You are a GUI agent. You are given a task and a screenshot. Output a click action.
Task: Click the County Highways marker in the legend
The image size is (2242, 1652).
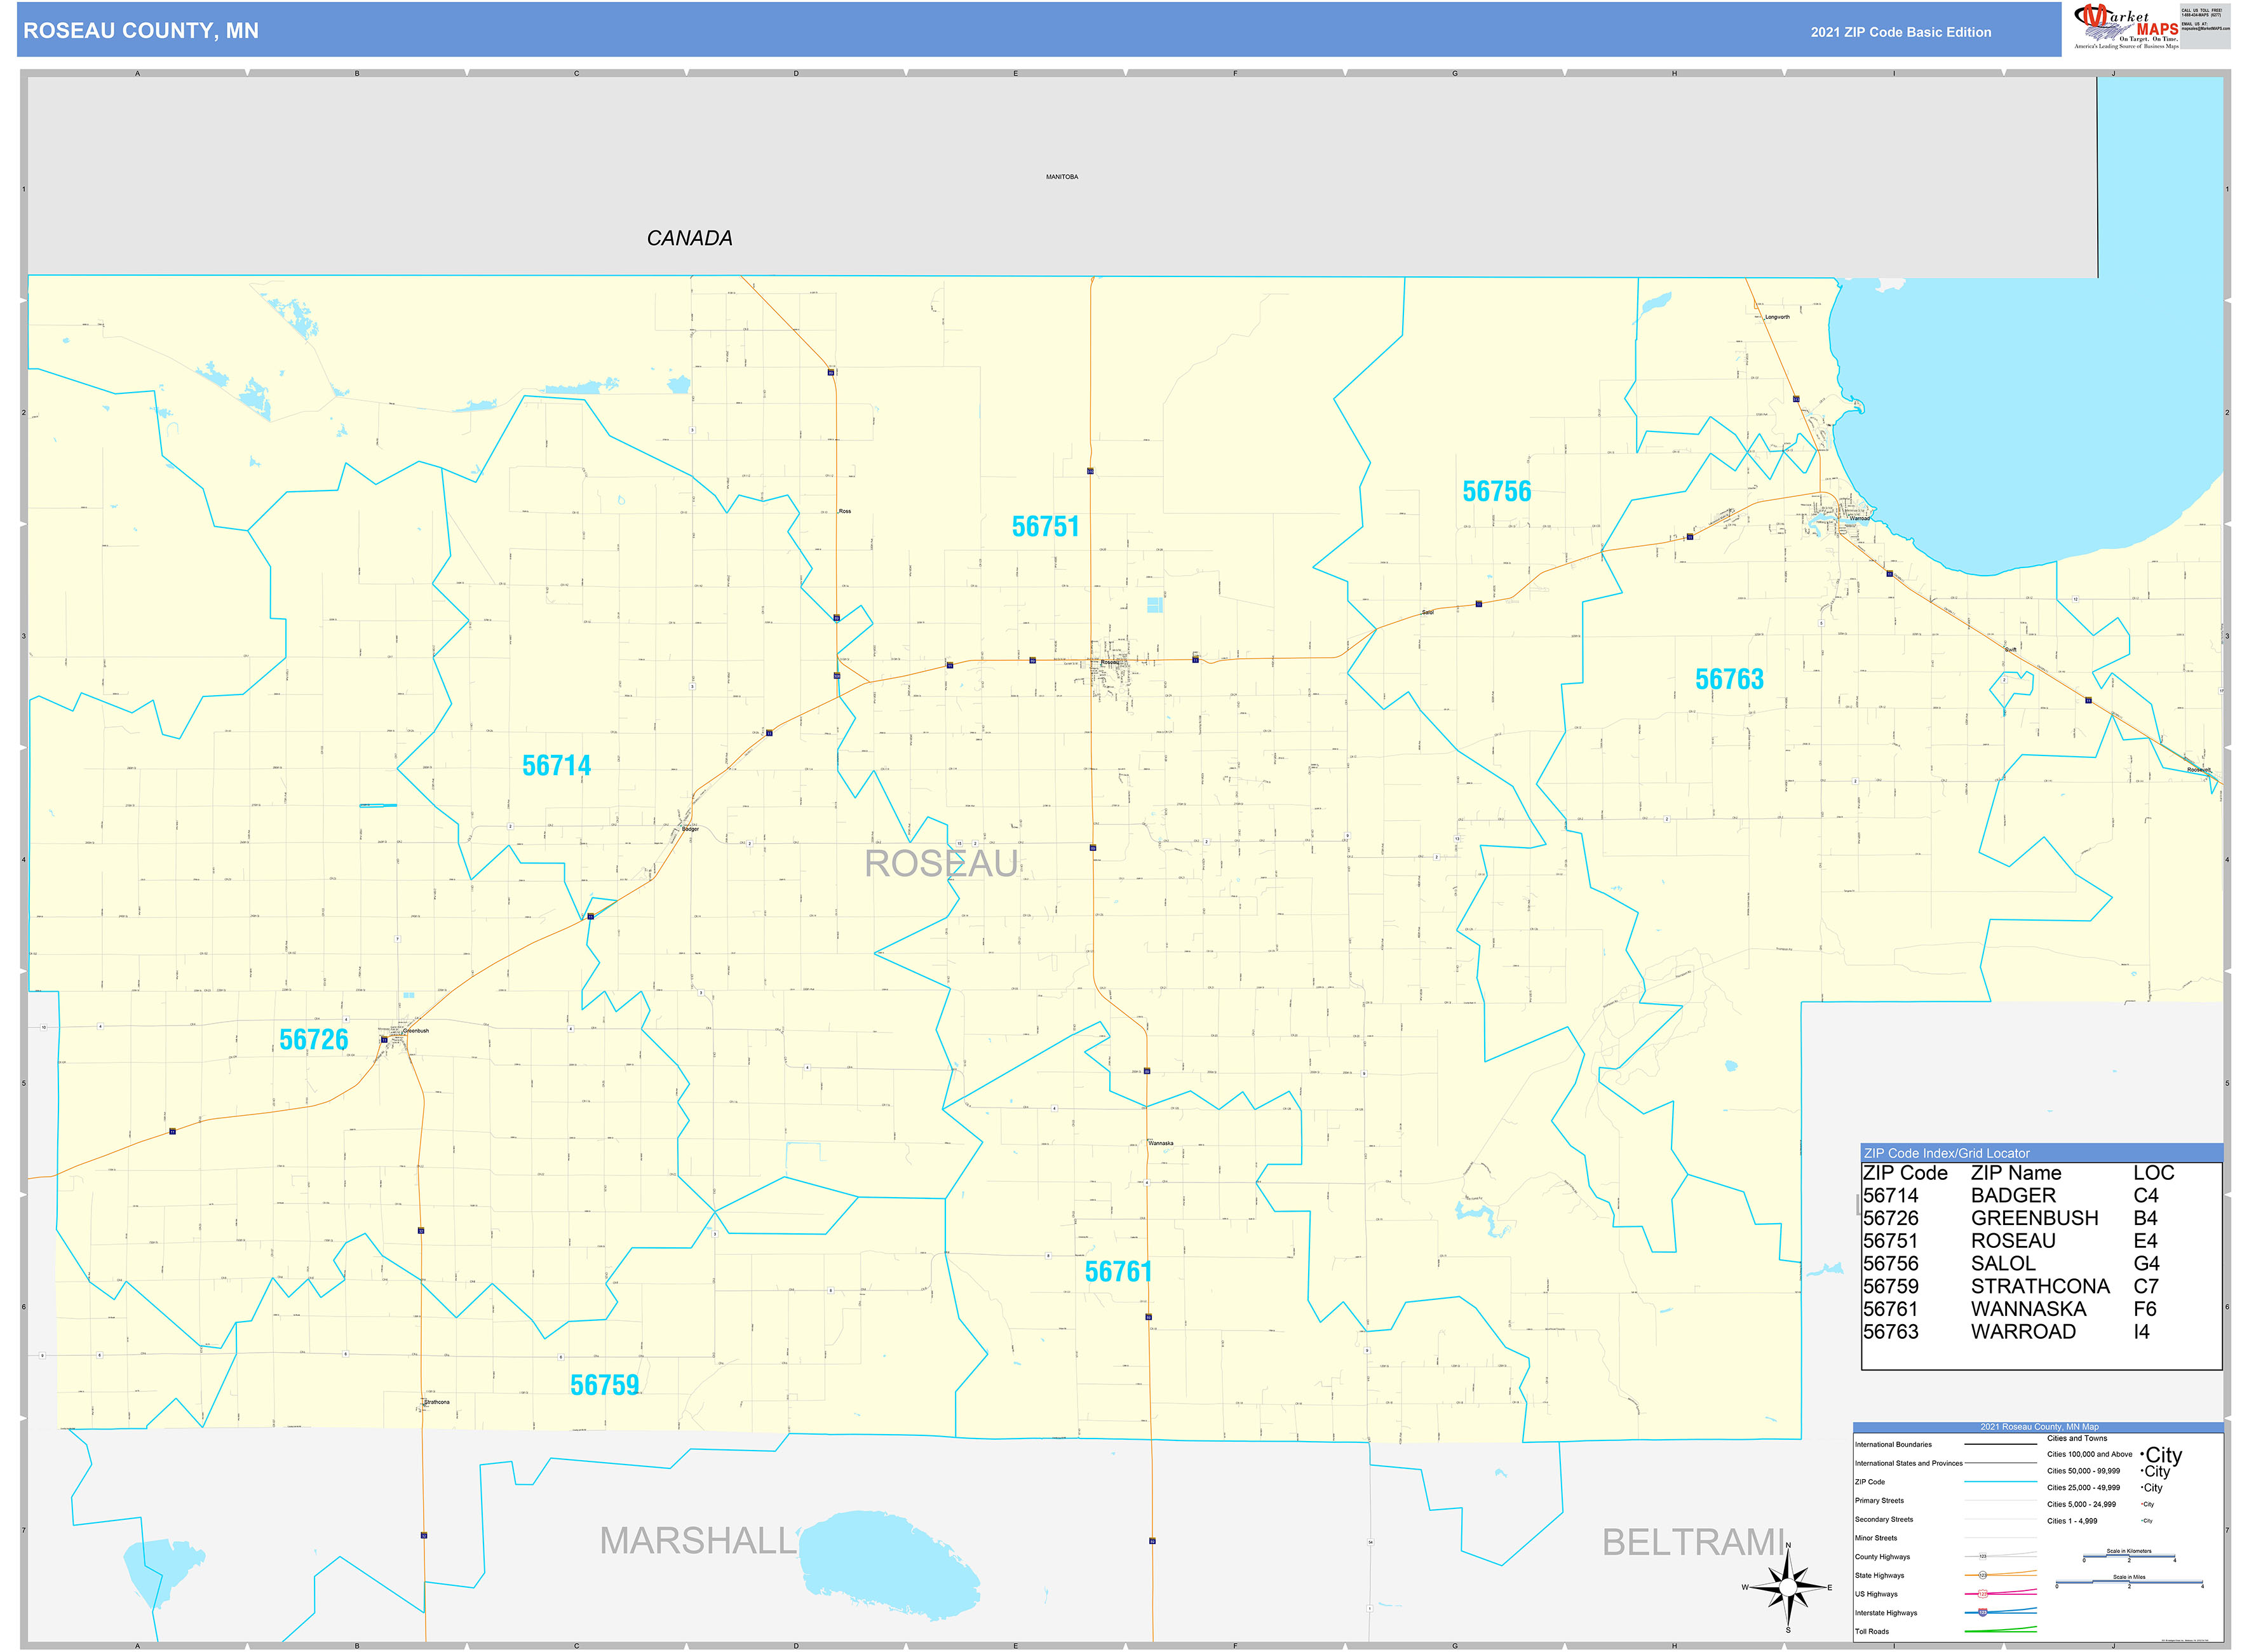(x=1982, y=1557)
